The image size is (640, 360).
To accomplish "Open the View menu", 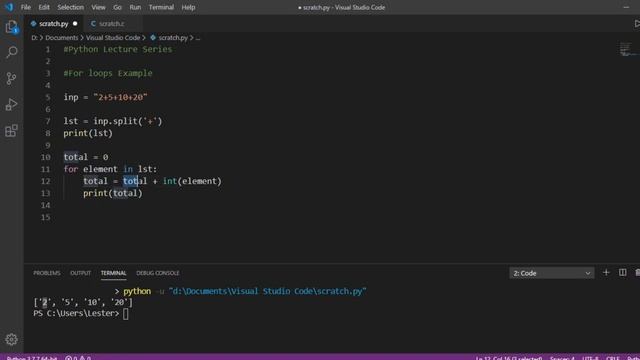I will pos(98,7).
